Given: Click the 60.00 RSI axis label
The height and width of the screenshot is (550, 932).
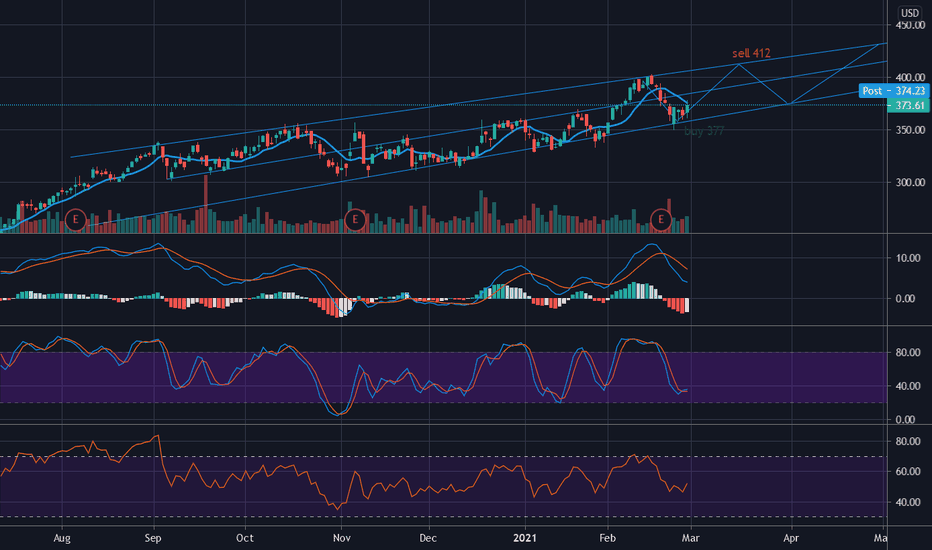Looking at the screenshot, I should pyautogui.click(x=908, y=472).
